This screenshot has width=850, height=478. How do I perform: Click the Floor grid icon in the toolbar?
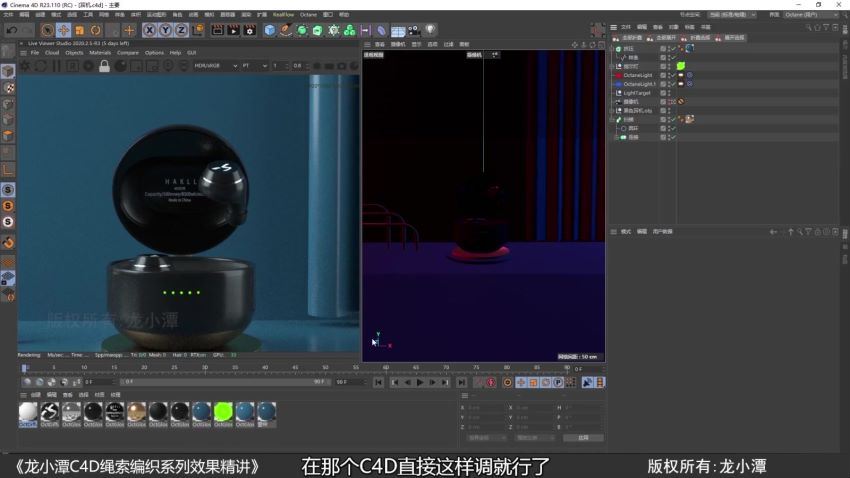coord(398,31)
